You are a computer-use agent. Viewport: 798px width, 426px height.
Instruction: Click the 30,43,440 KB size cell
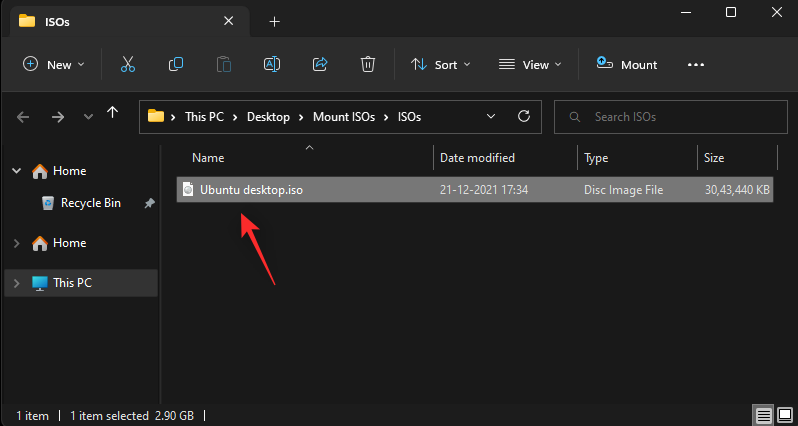(737, 190)
